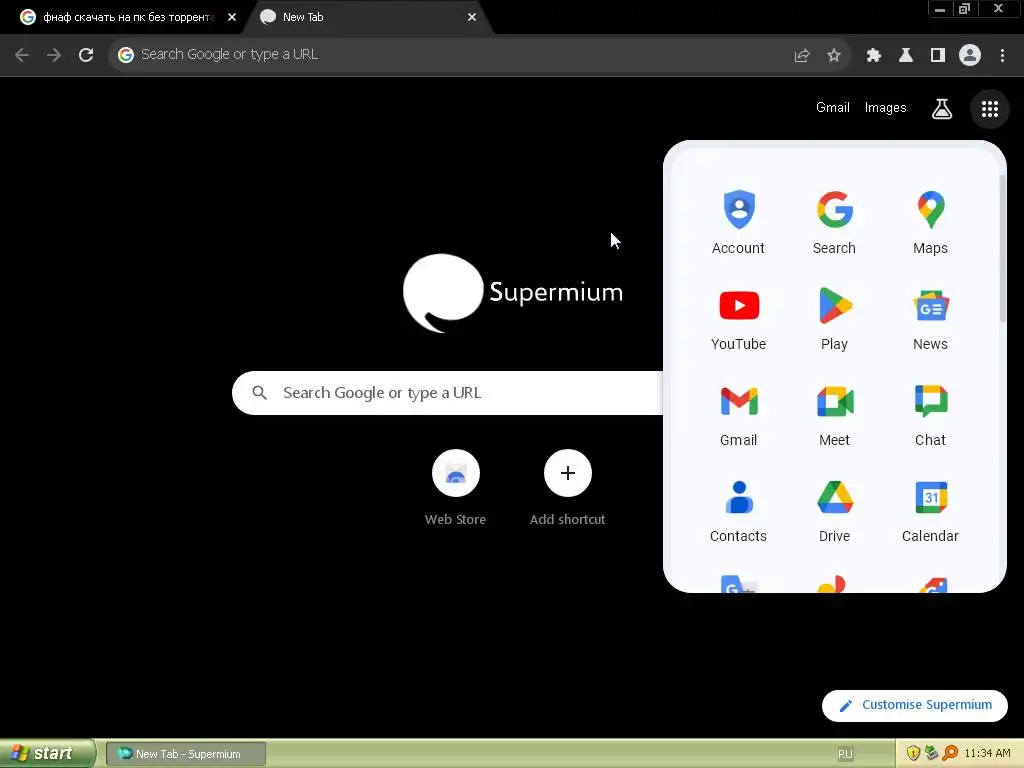The width and height of the screenshot is (1024, 768).
Task: Open the Windows start menu
Action: point(46,754)
